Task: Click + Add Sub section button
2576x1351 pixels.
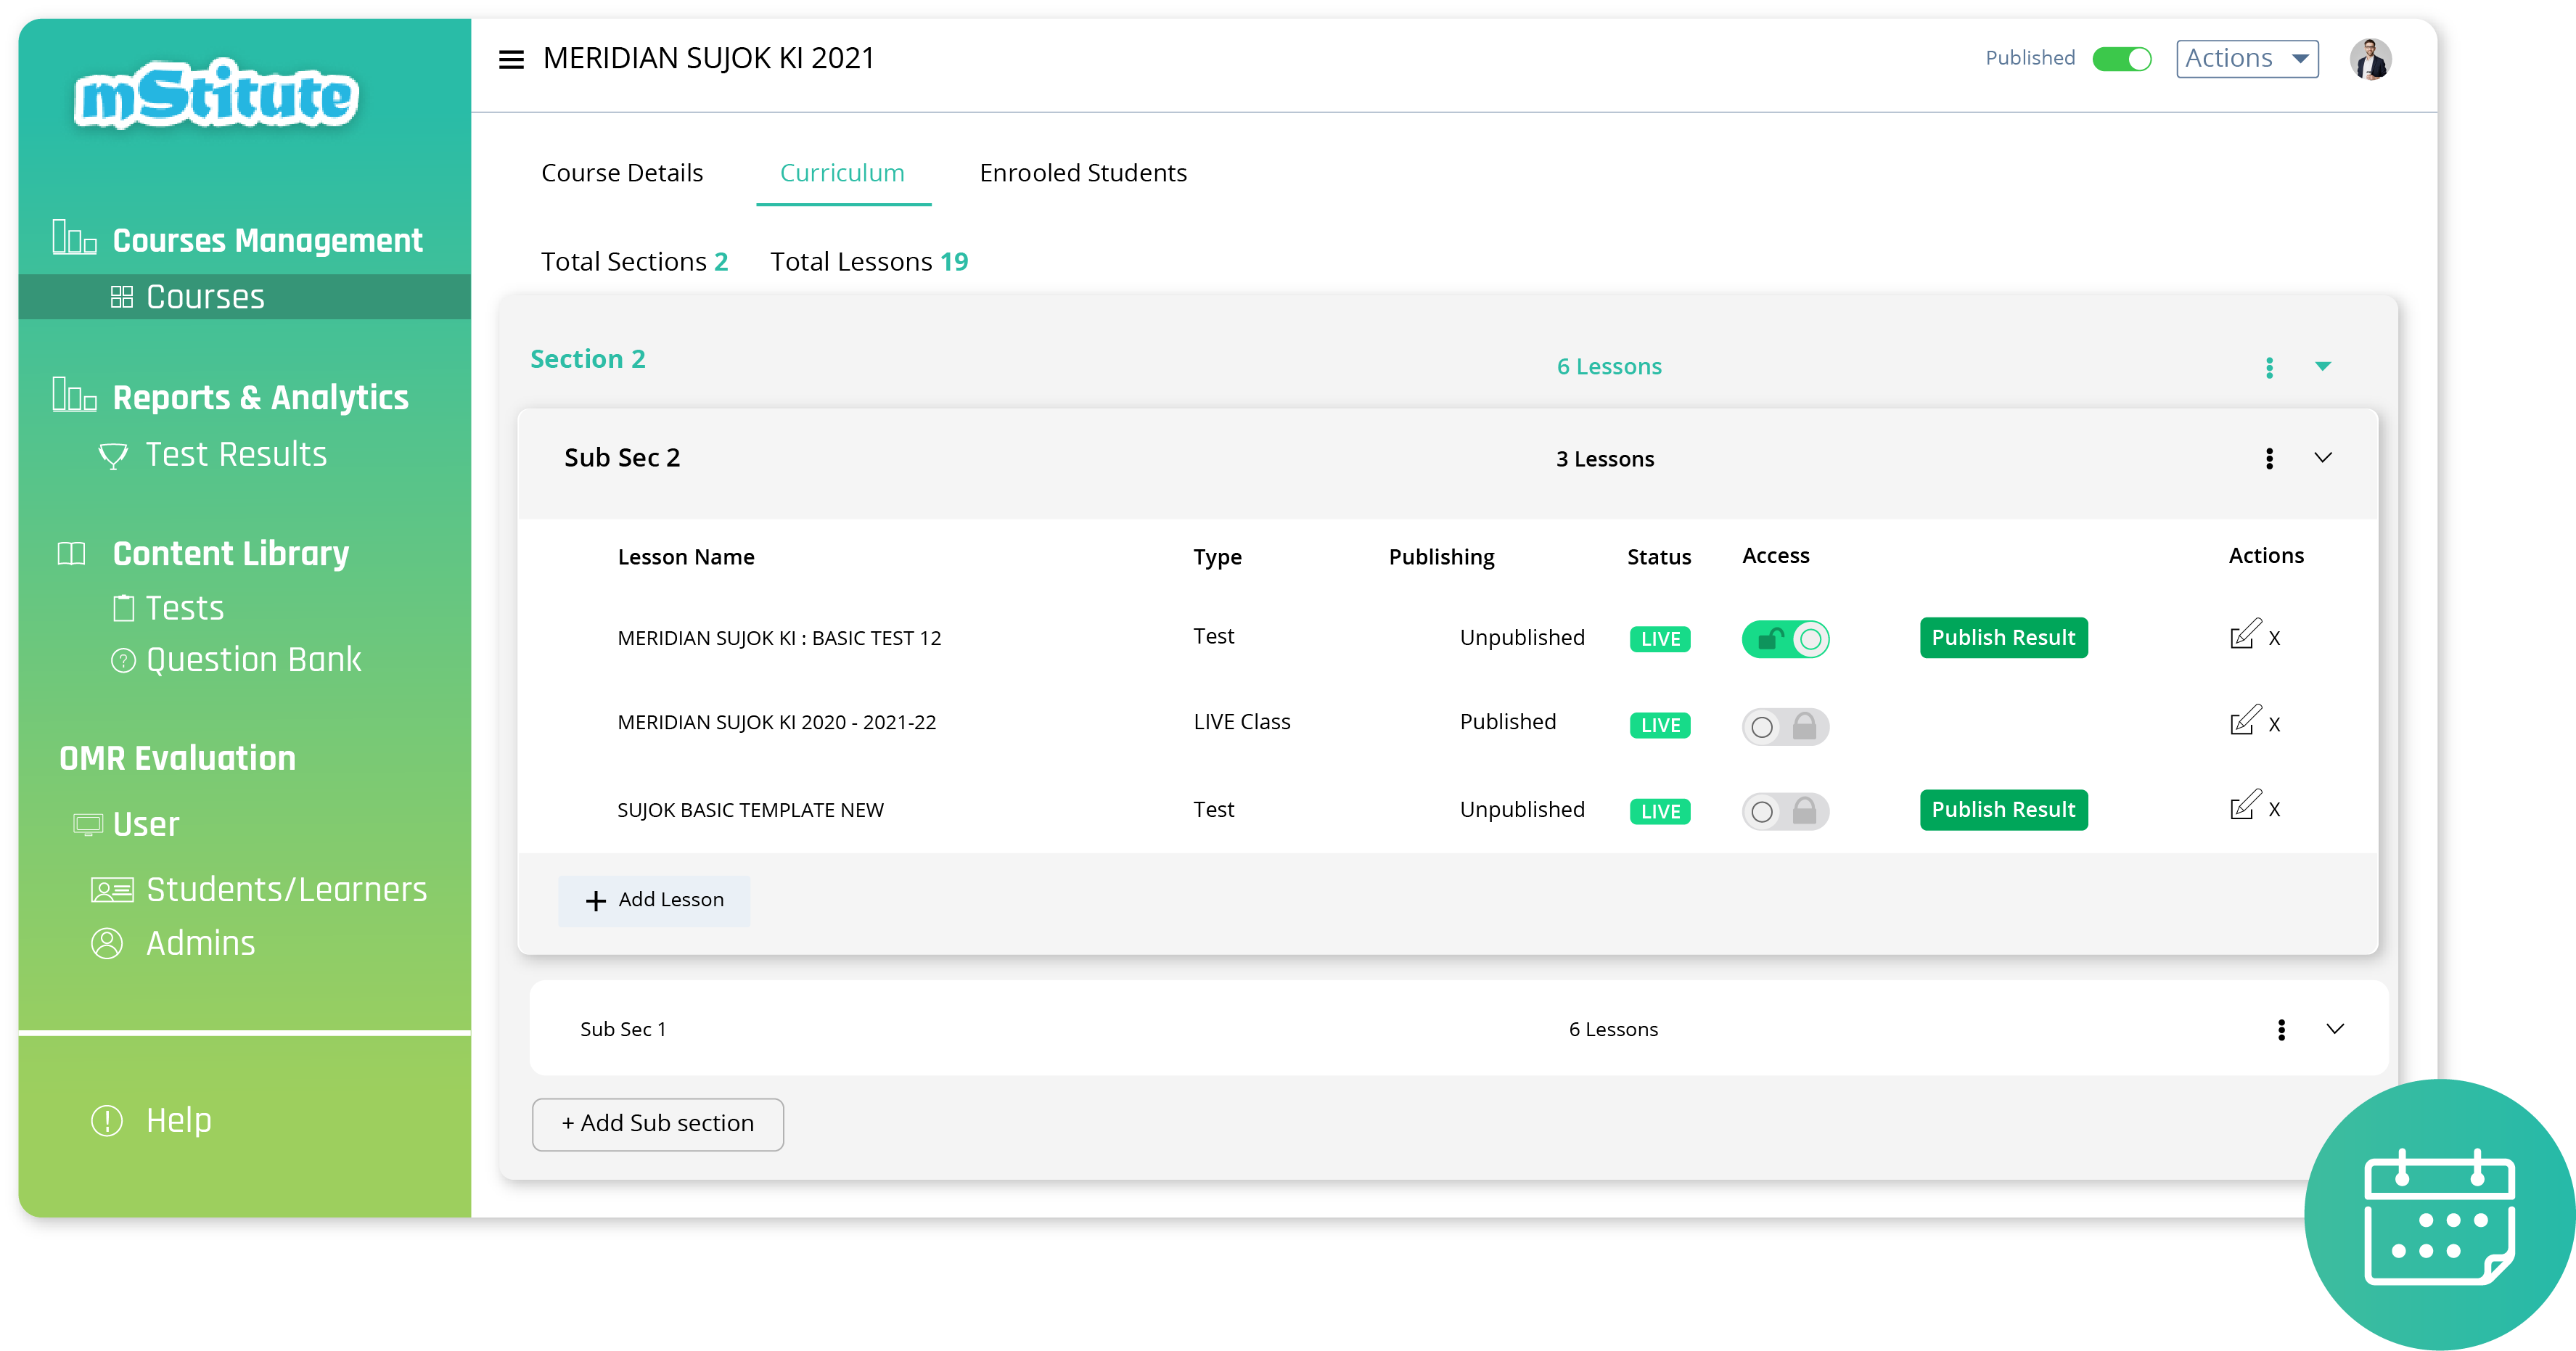Action: point(658,1124)
